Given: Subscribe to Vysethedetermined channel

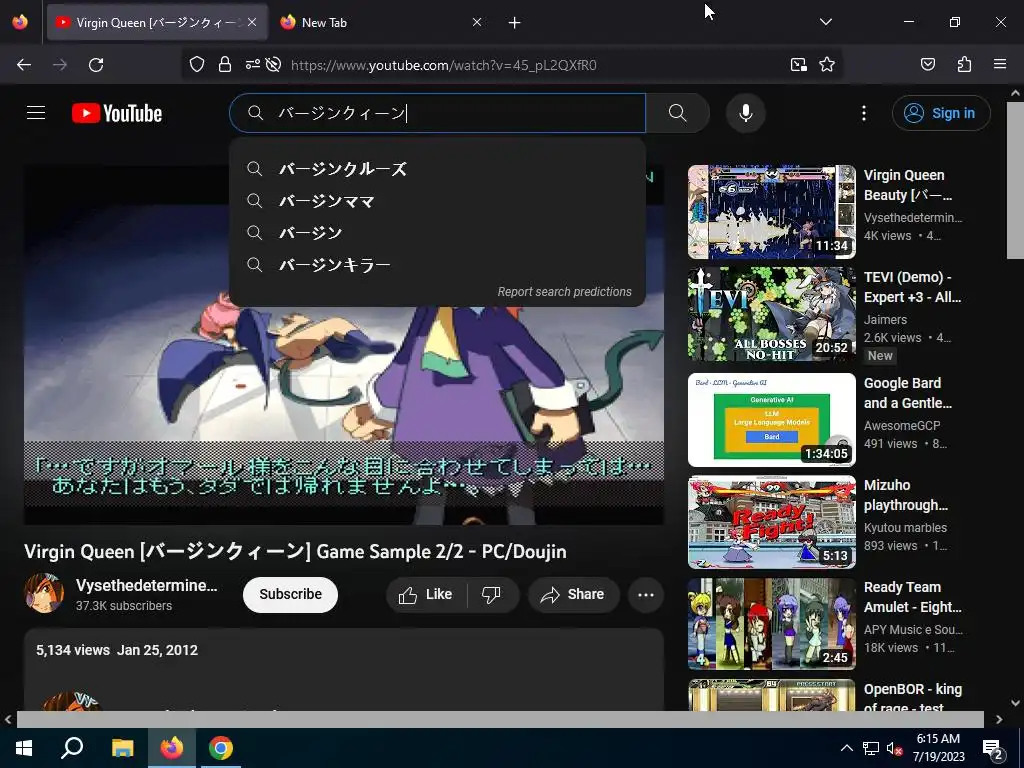Looking at the screenshot, I should (x=290, y=594).
